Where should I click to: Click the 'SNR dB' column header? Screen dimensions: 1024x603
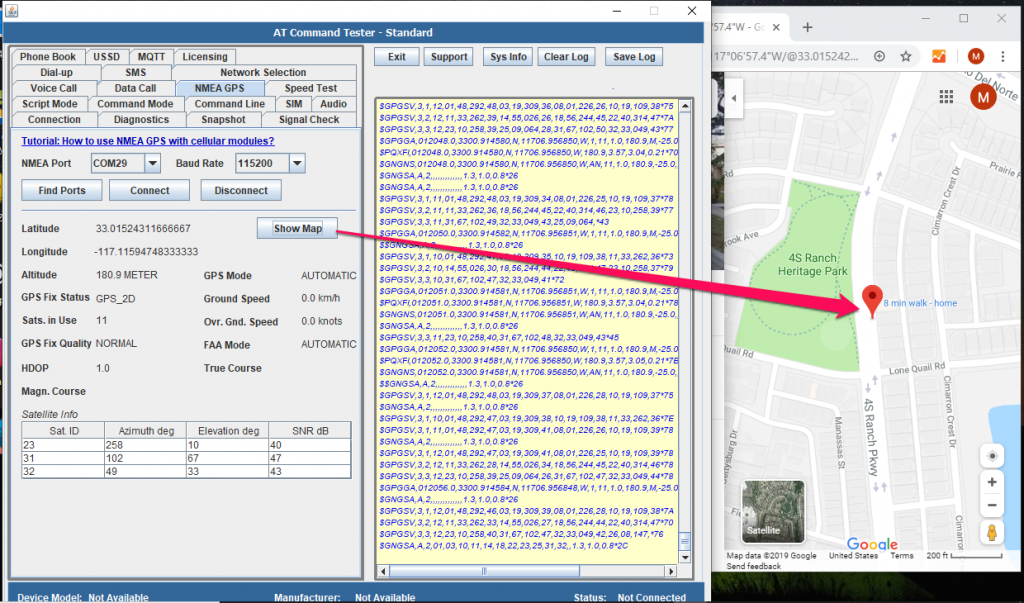(310, 431)
